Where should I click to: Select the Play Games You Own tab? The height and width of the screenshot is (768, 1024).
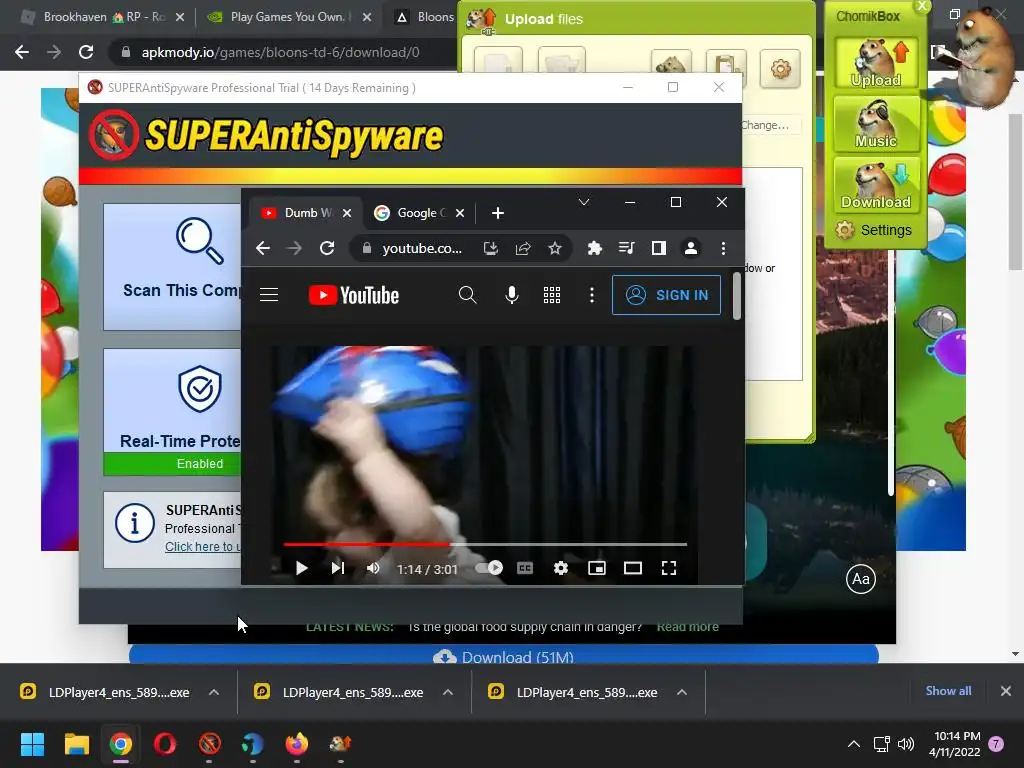point(287,17)
